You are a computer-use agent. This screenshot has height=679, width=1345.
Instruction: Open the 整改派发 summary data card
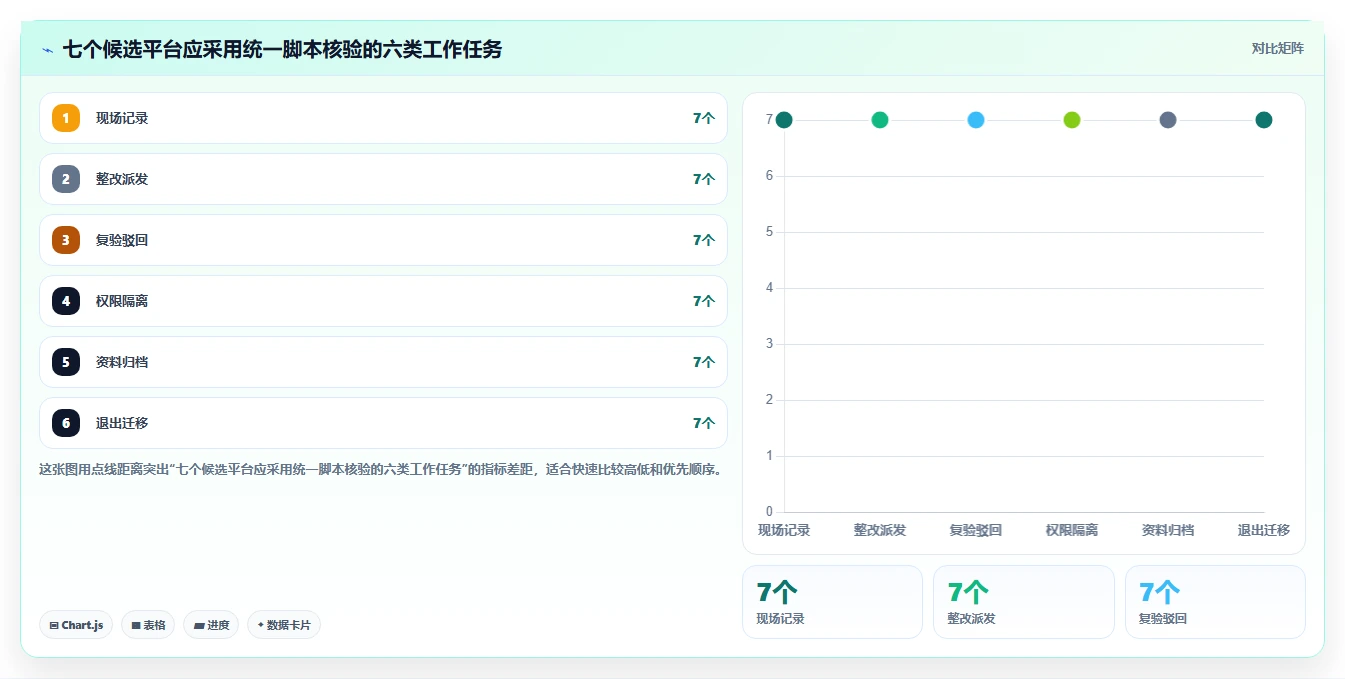pyautogui.click(x=1024, y=602)
